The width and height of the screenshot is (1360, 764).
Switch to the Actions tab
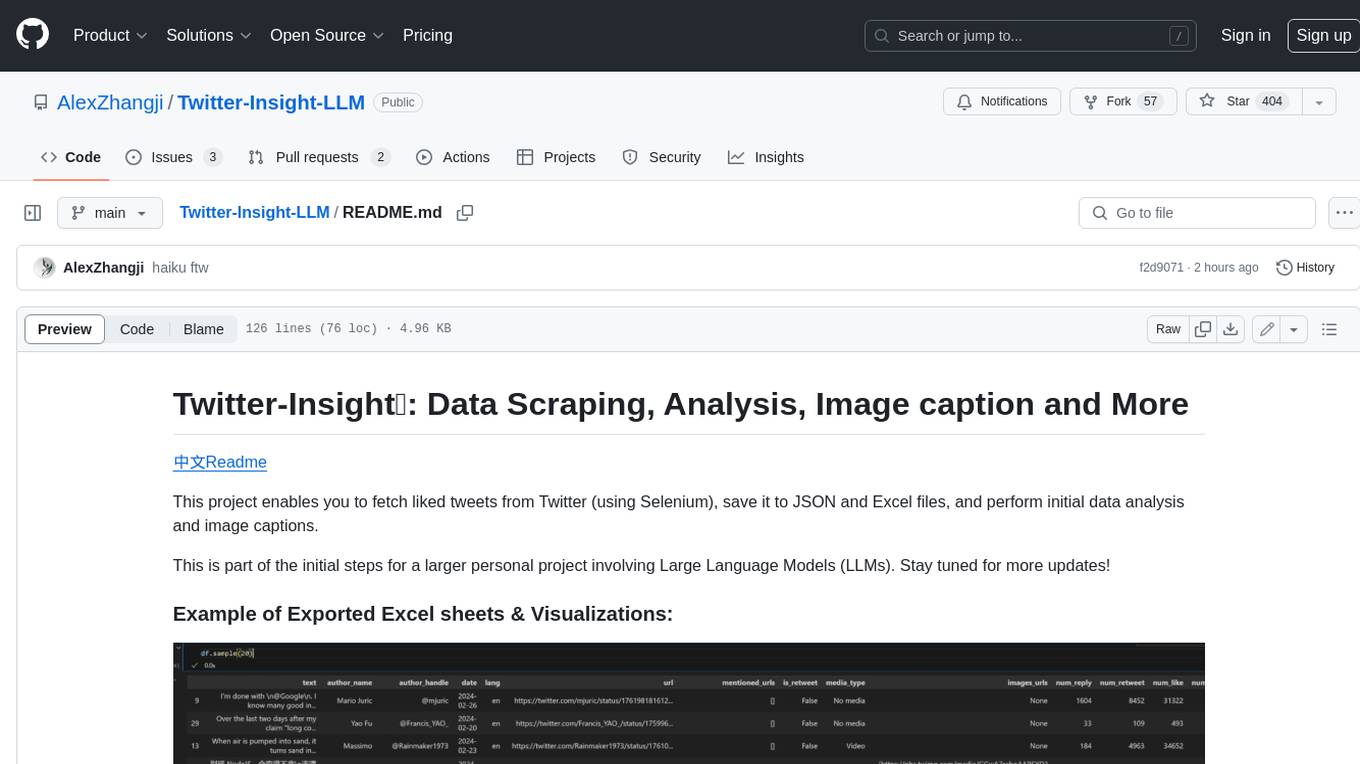tap(452, 157)
